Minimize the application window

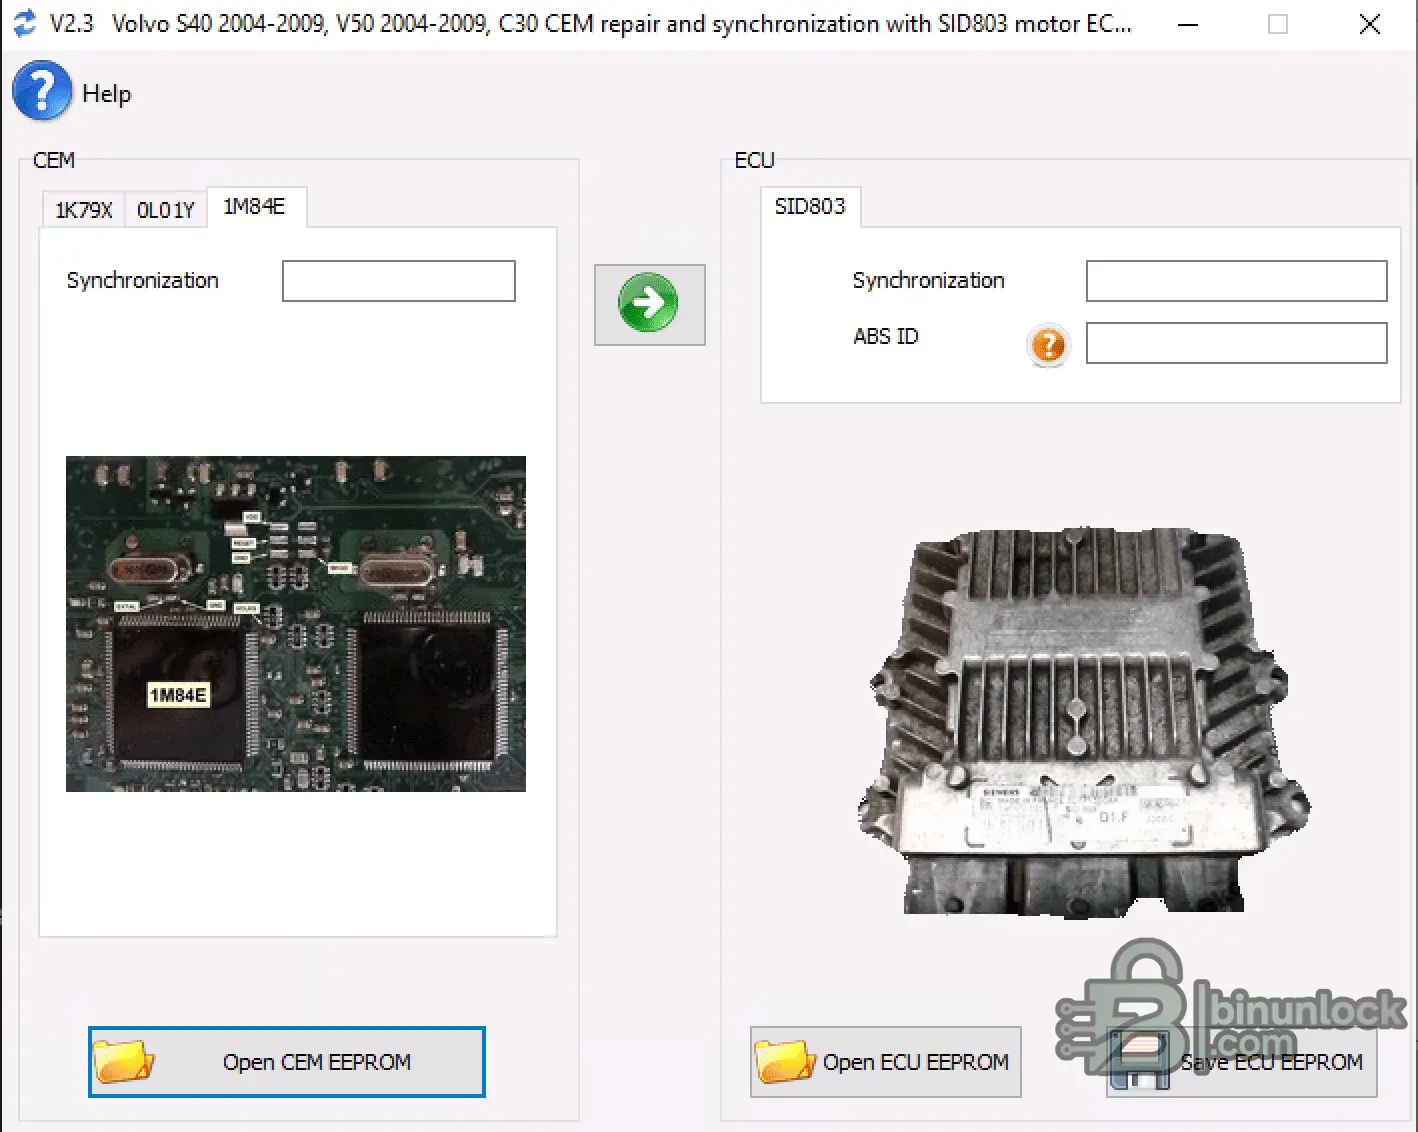[1188, 24]
